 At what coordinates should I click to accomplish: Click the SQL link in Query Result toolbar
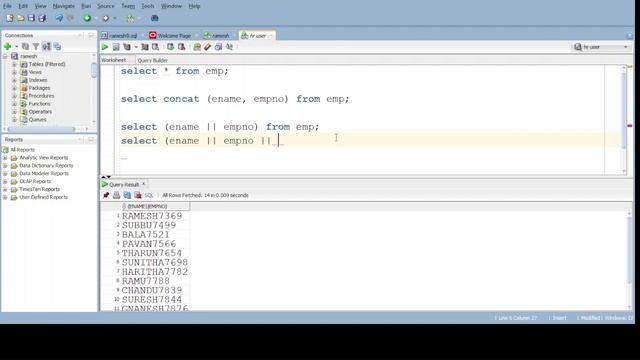(149, 195)
